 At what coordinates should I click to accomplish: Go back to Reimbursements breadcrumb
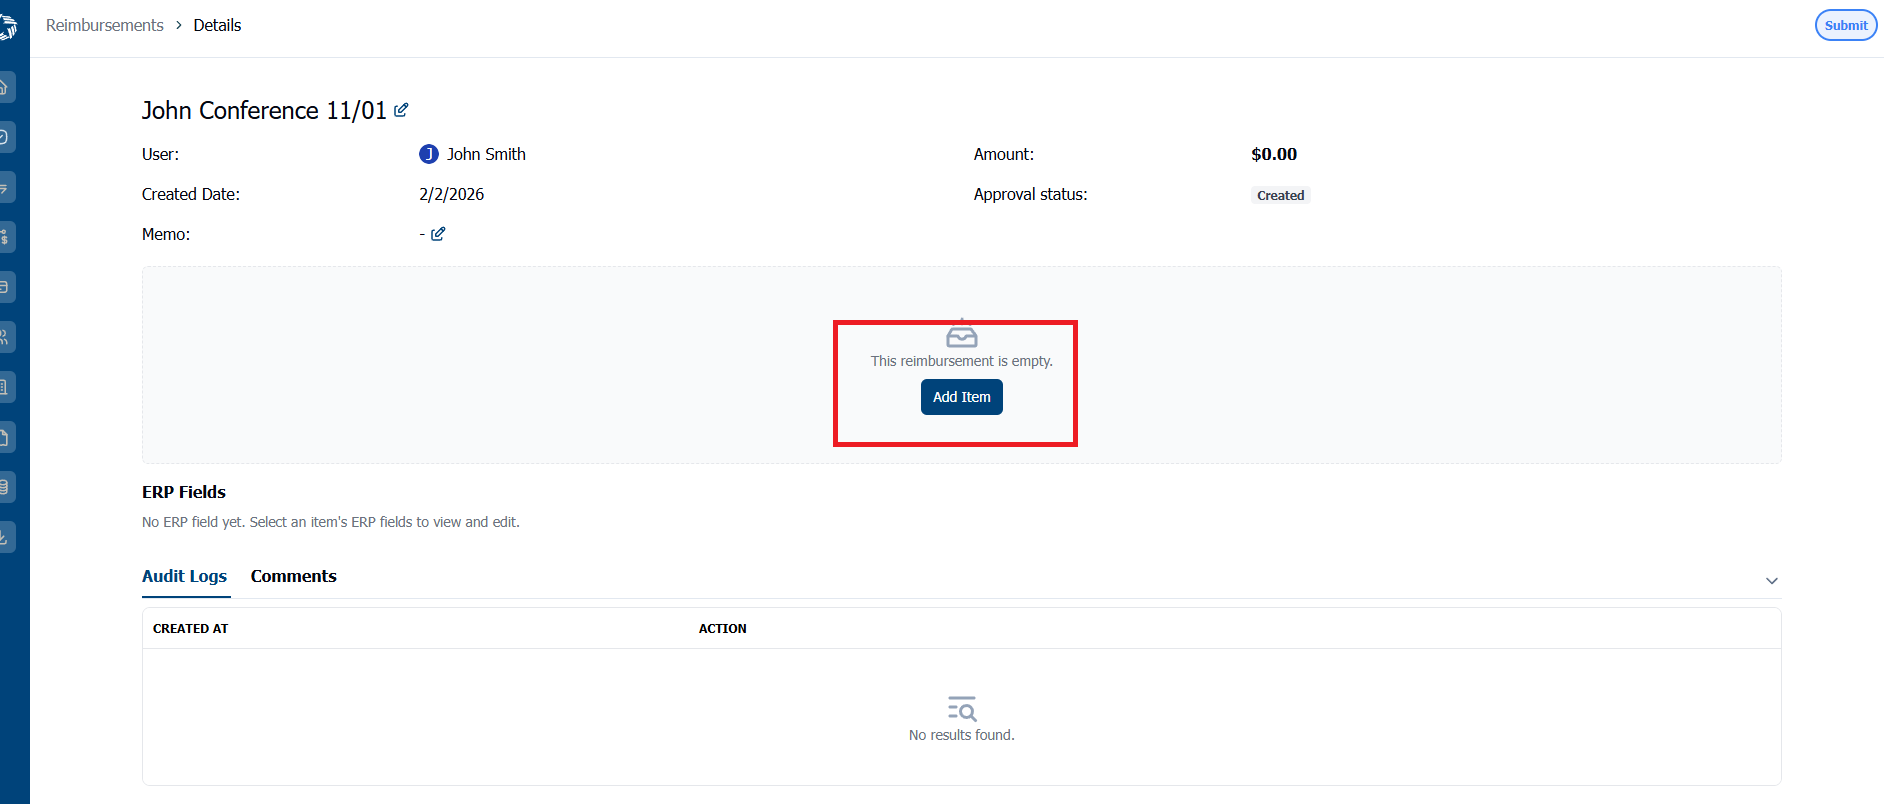(x=105, y=25)
